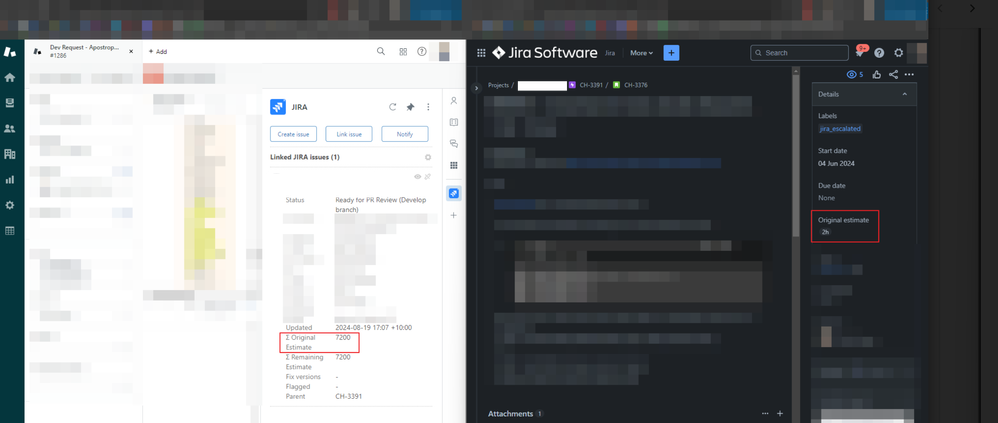998x423 pixels.
Task: Open the products grid icon beside help
Action: point(403,52)
